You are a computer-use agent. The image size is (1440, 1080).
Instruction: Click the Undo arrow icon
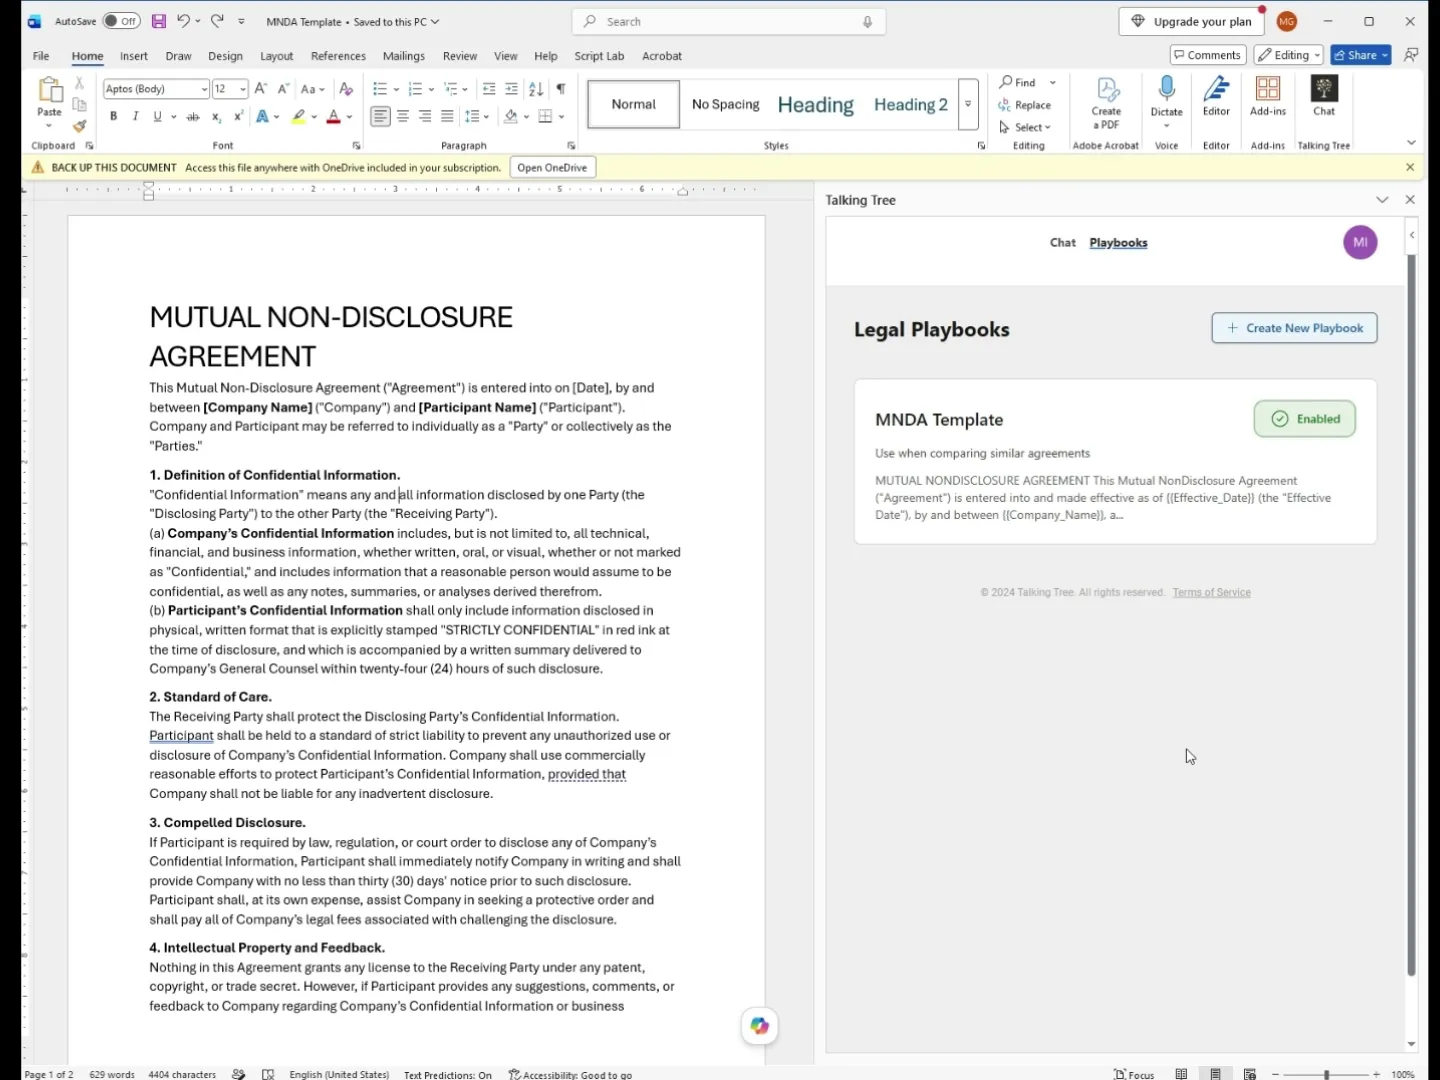[x=183, y=21]
